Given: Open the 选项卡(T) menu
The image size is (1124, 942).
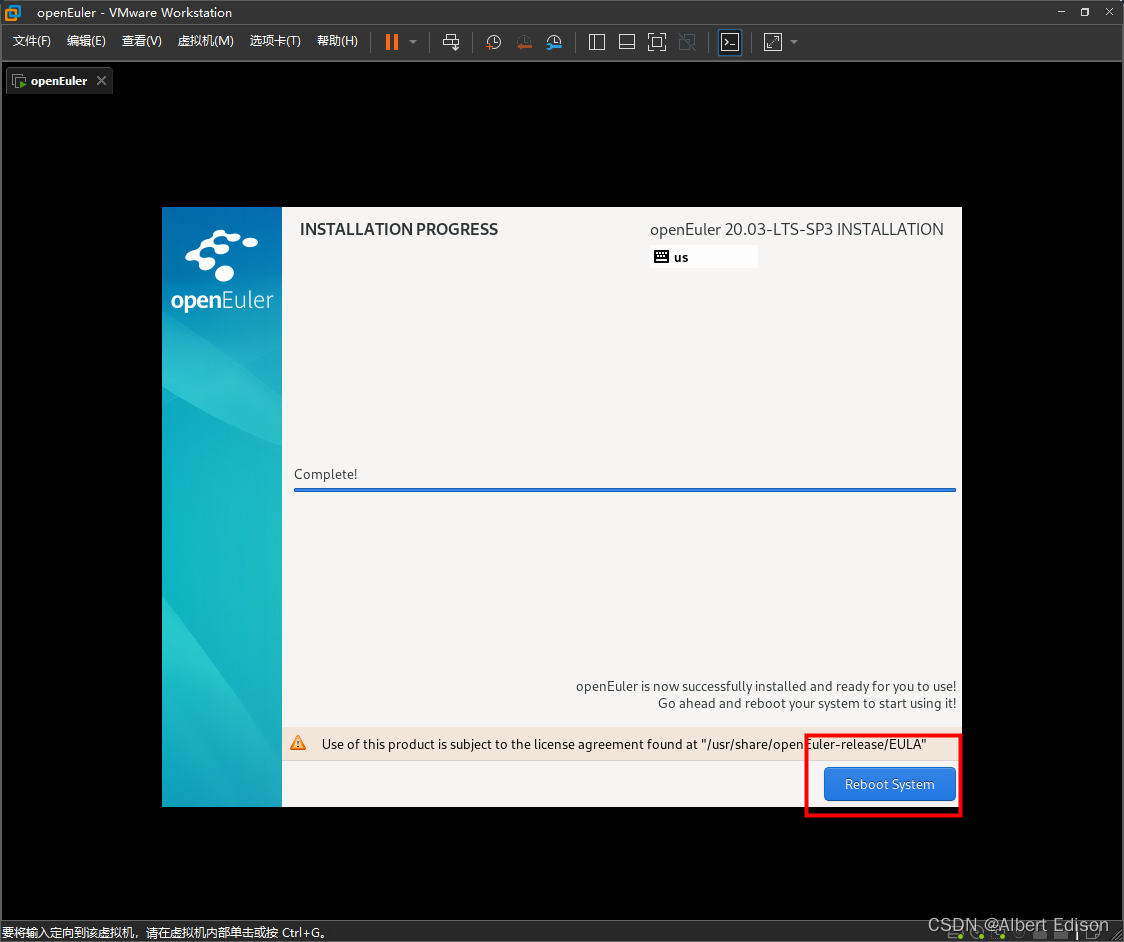Looking at the screenshot, I should pyautogui.click(x=275, y=41).
